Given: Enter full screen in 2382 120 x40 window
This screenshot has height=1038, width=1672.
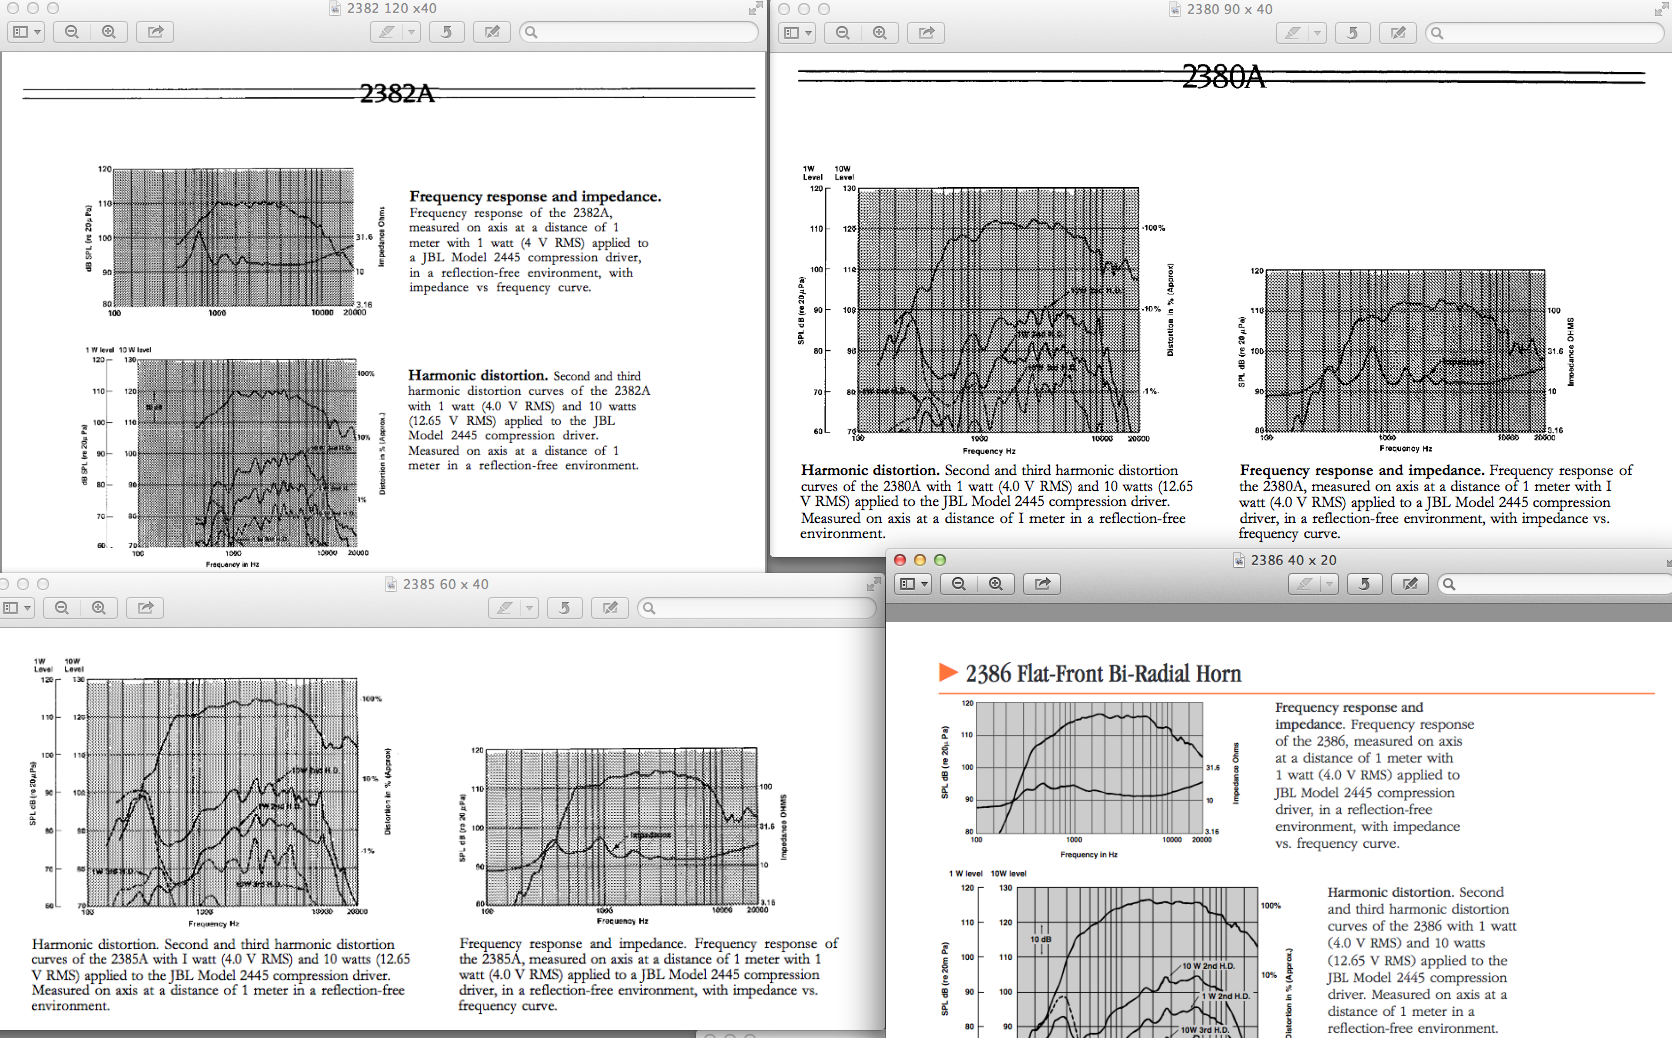Looking at the screenshot, I should point(755,9).
